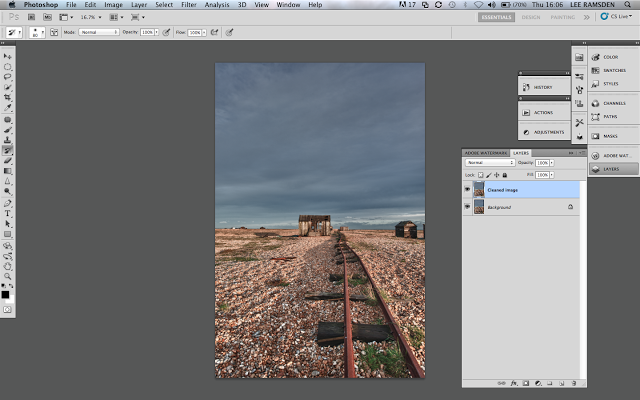This screenshot has width=640, height=400.
Task: Toggle lock image pixels brush icon
Action: coord(489,175)
